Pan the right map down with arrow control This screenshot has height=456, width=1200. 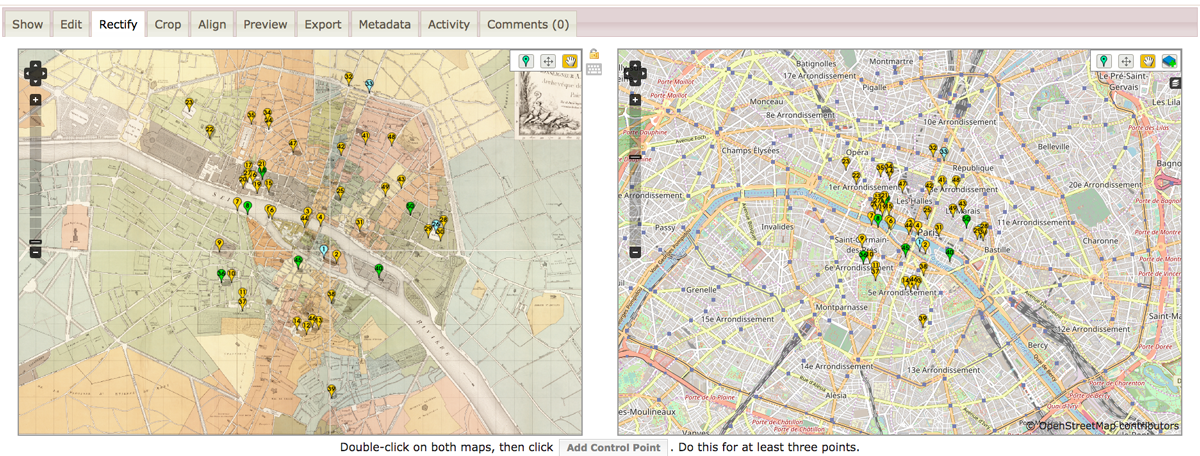(x=635, y=79)
